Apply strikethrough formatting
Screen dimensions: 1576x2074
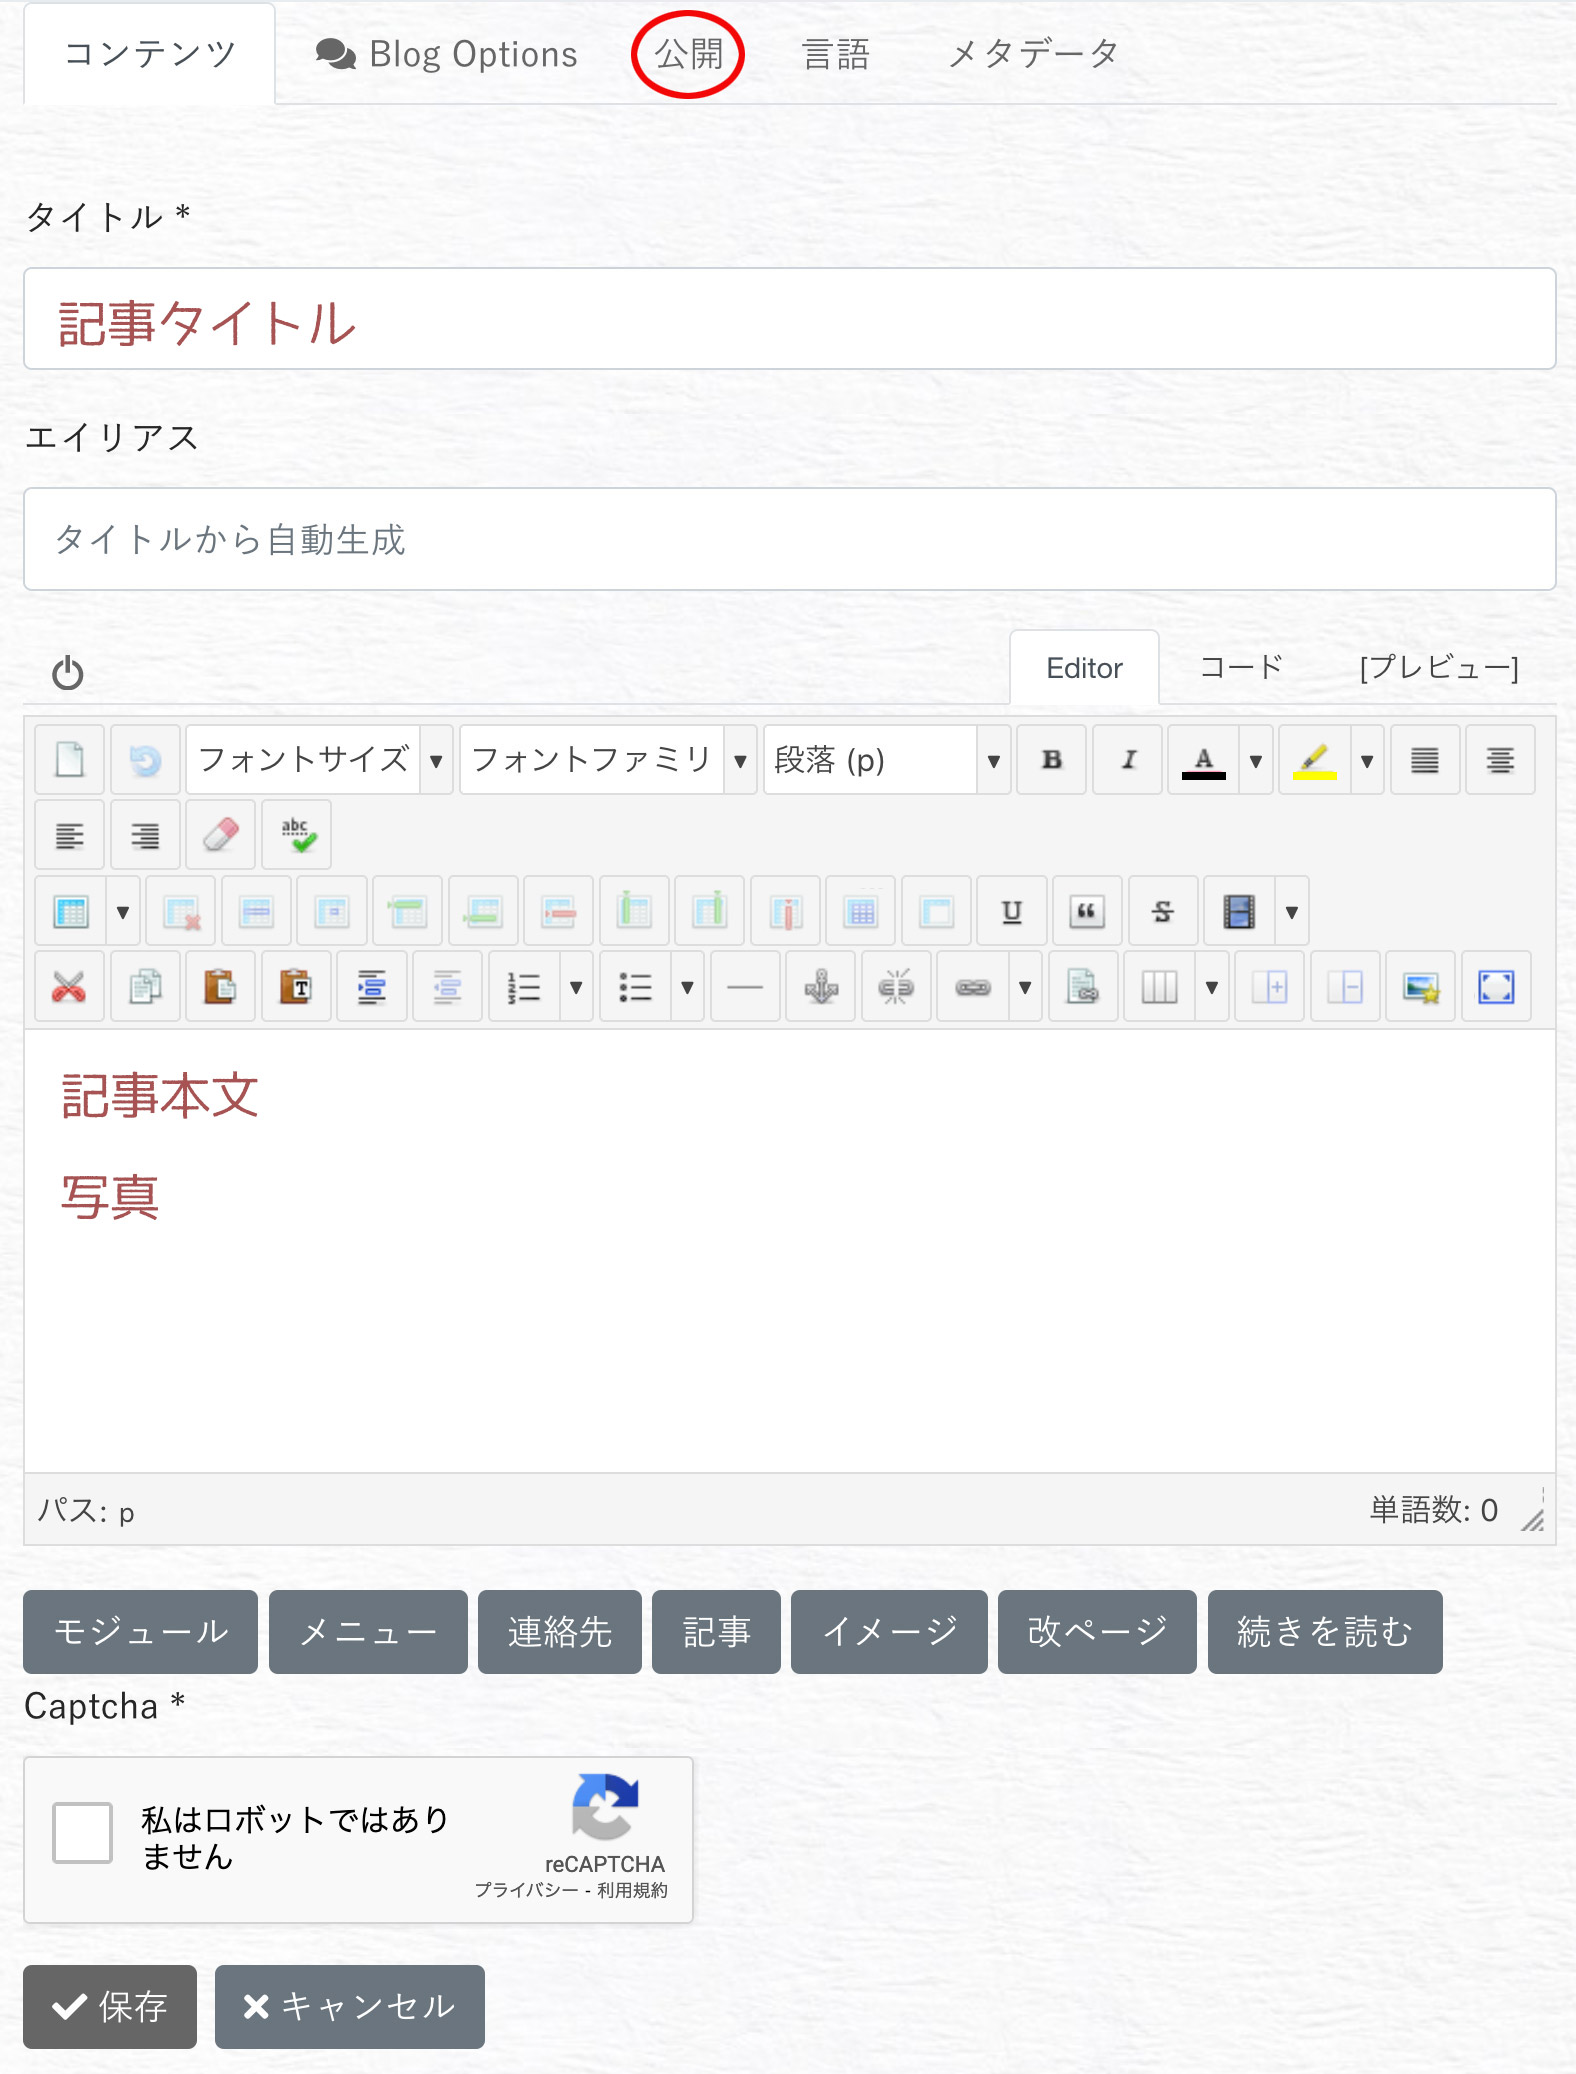[1162, 911]
